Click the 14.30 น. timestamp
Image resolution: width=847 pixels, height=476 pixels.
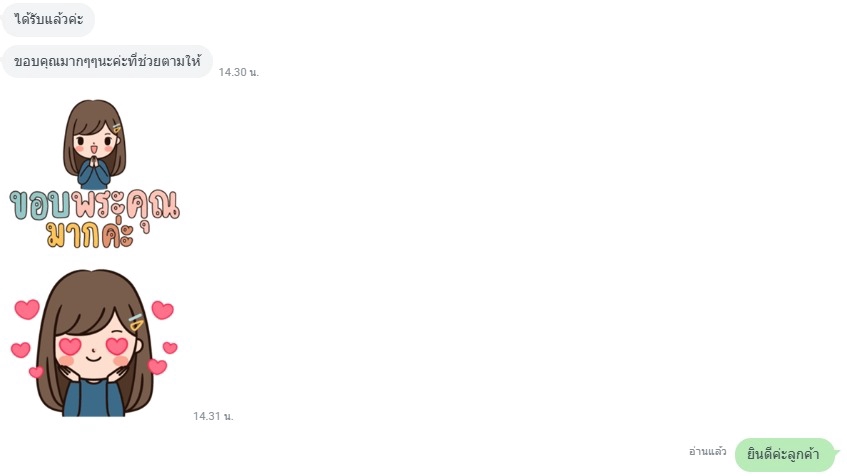tap(239, 72)
